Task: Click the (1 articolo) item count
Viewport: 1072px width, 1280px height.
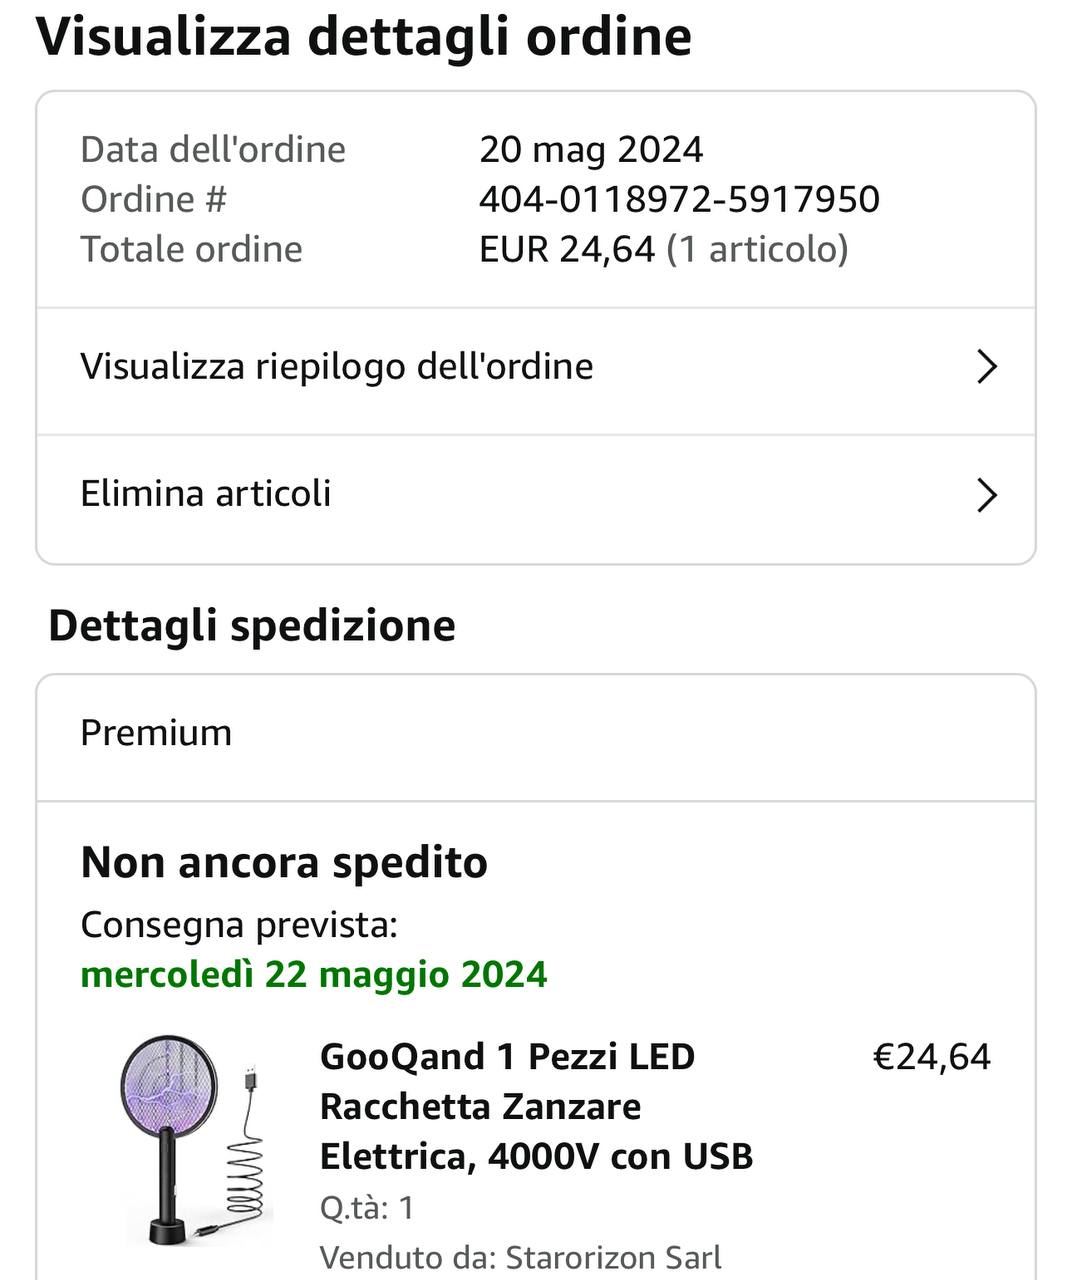Action: pos(757,249)
